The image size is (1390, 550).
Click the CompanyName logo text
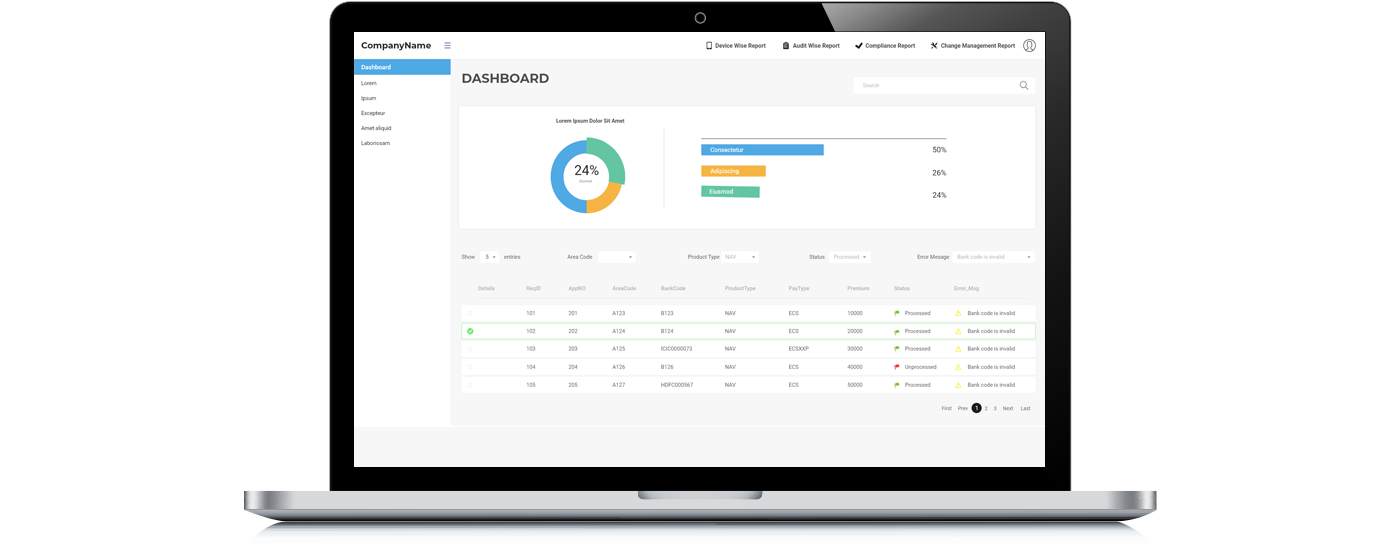[396, 45]
